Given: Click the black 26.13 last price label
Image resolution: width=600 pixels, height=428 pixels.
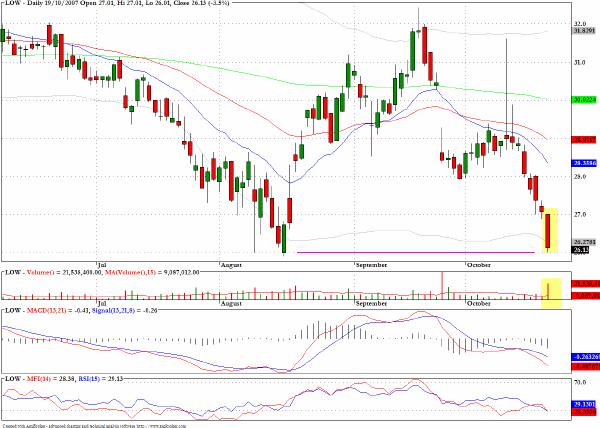Looking at the screenshot, I should pyautogui.click(x=581, y=250).
